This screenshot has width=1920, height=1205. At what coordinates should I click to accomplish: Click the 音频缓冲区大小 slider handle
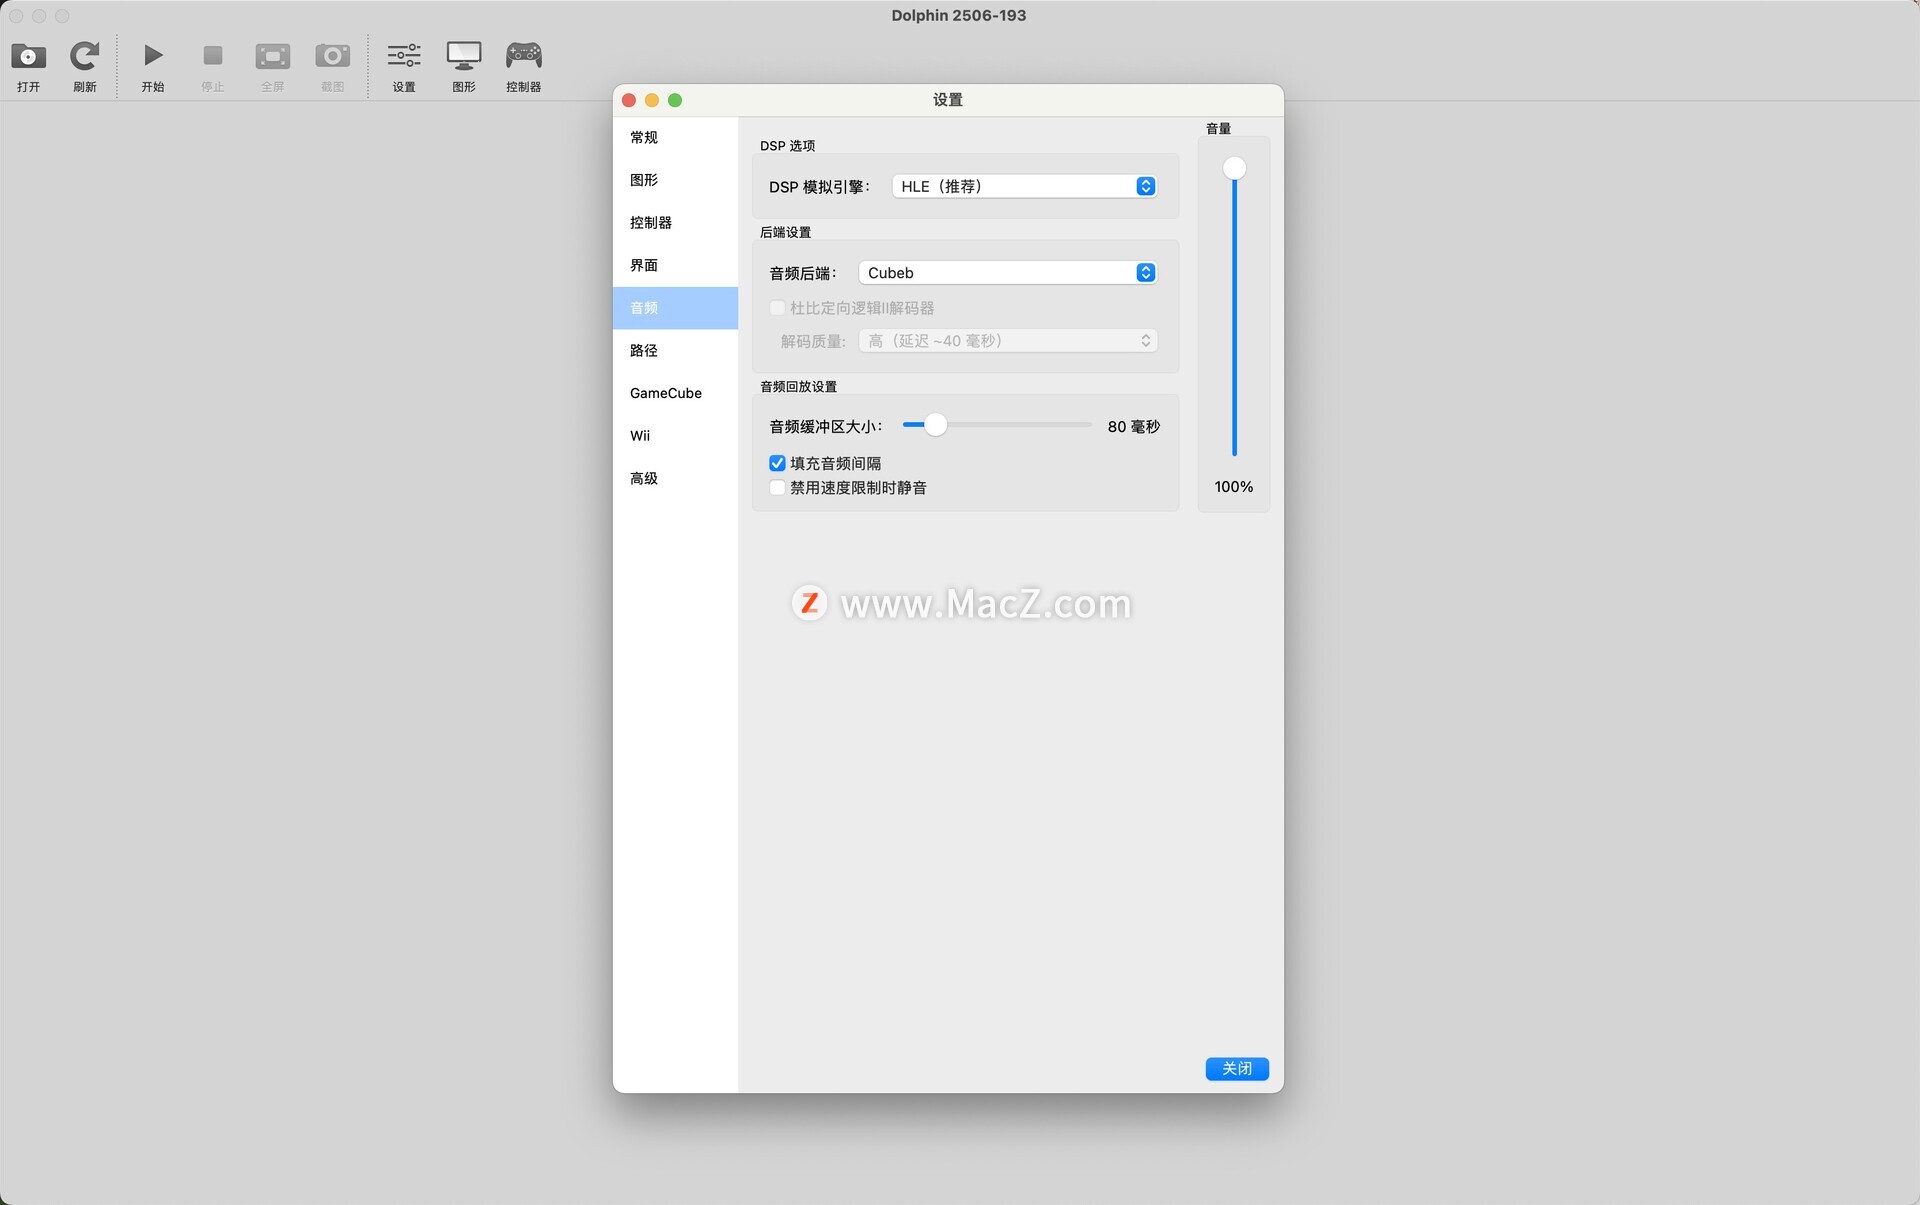pyautogui.click(x=935, y=425)
